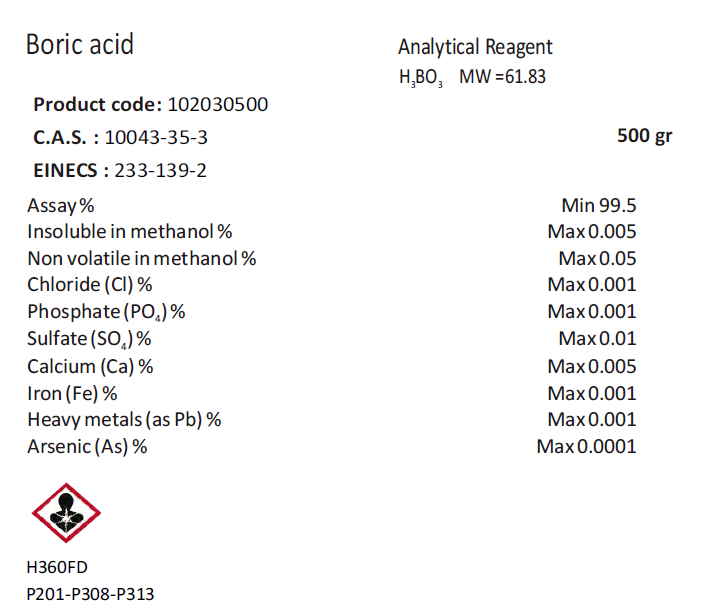Click the Min 99.5 assay value
The width and height of the screenshot is (702, 613).
599,206
